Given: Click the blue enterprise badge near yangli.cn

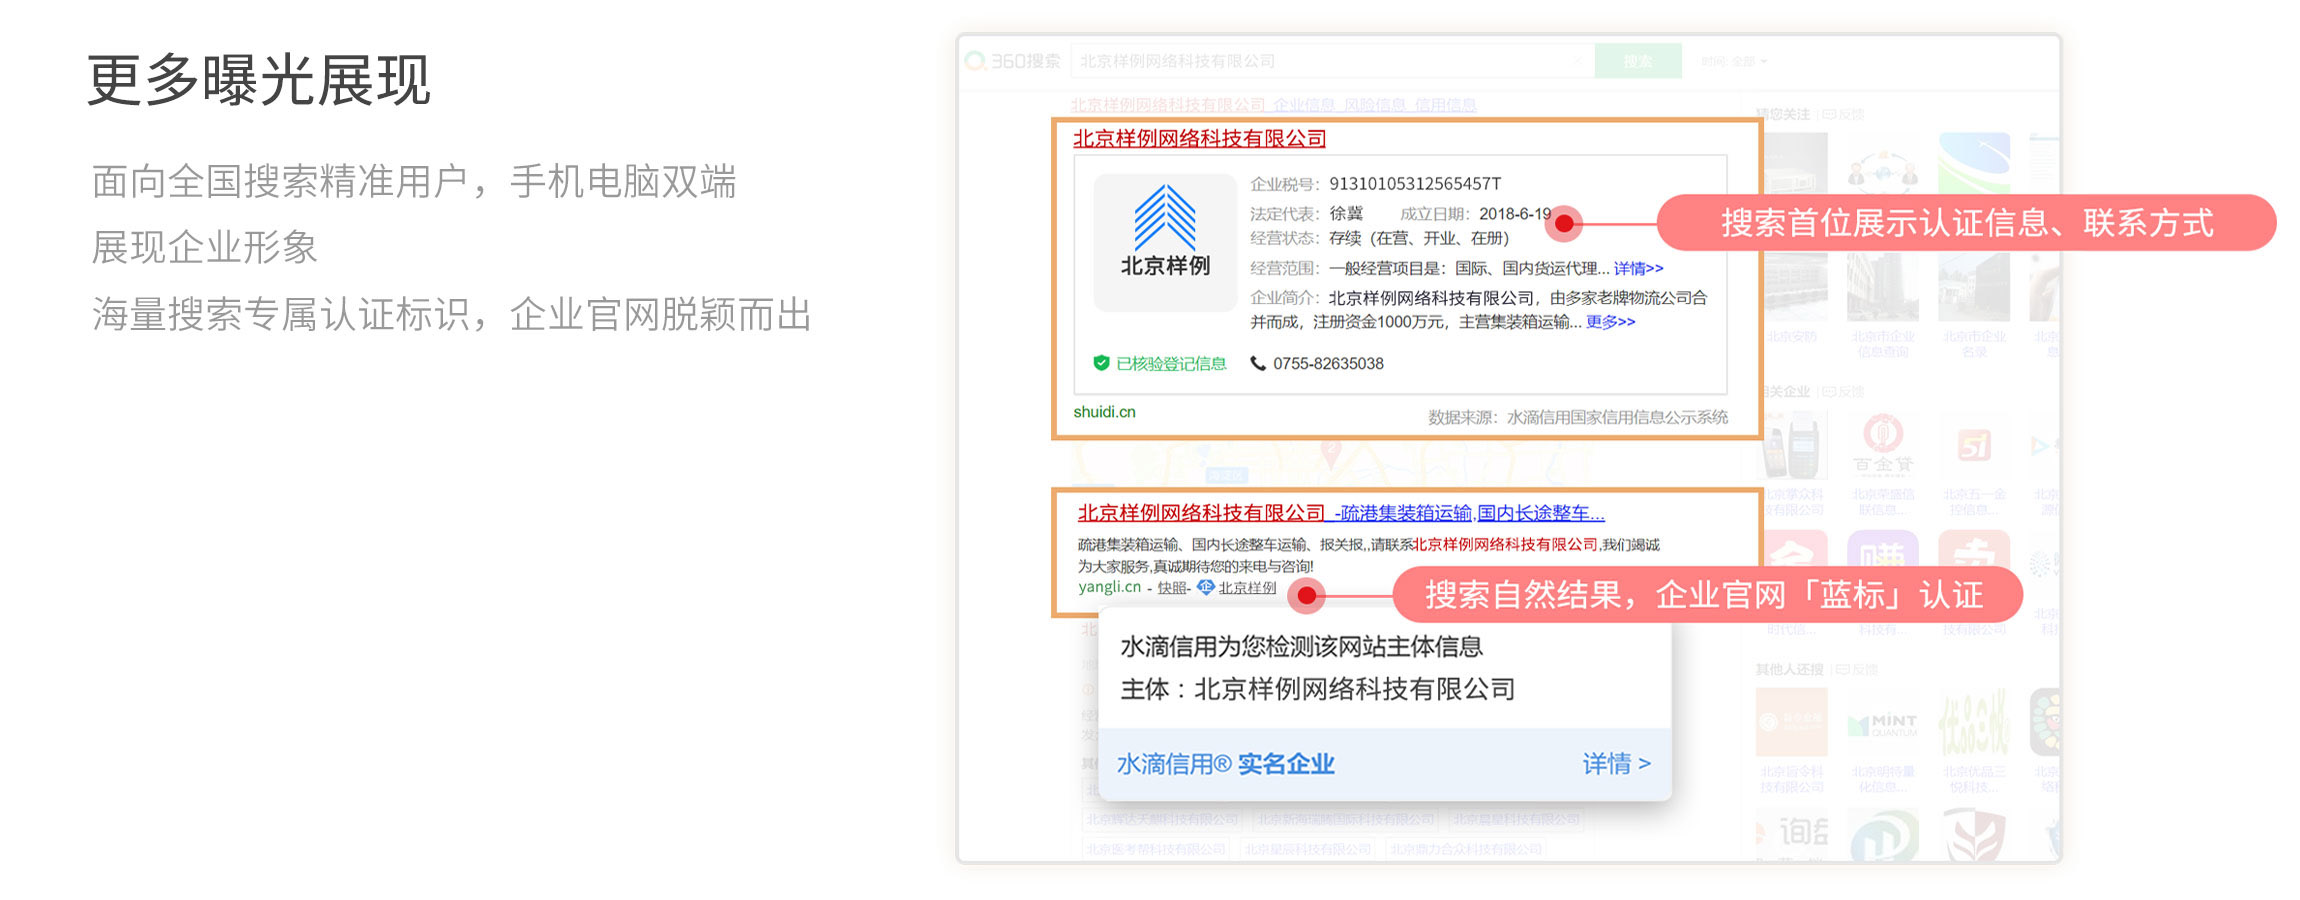Looking at the screenshot, I should 1206,587.
